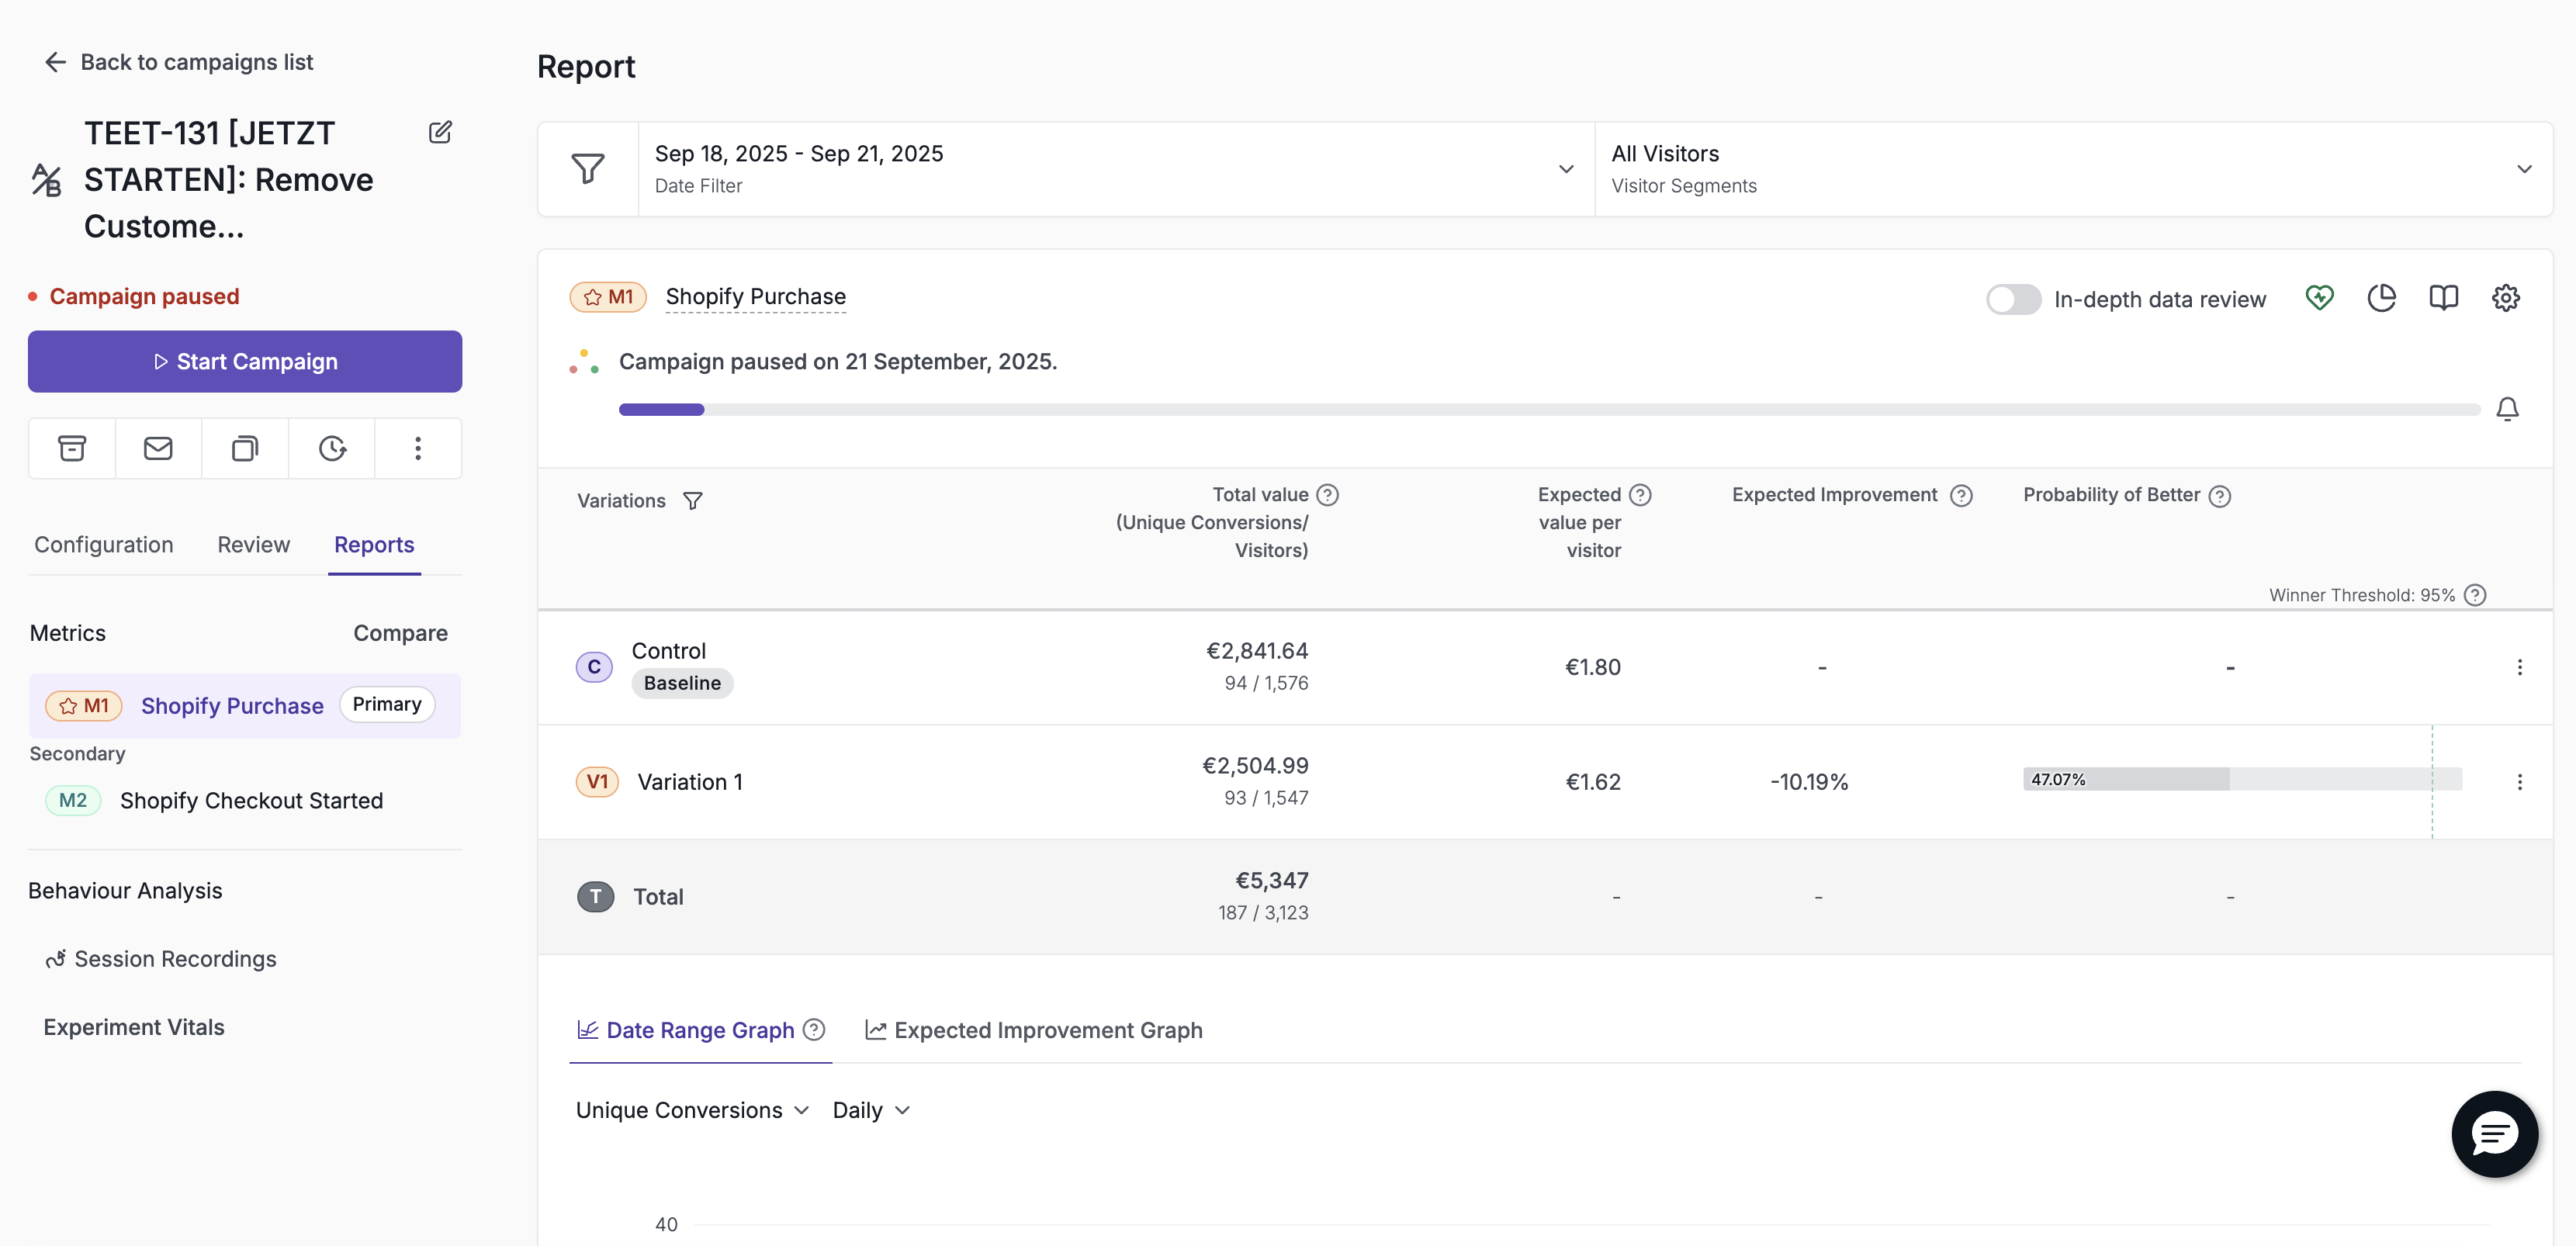Viewport: 2576px width, 1246px height.
Task: Click the campaign progress bar
Action: coord(1549,409)
